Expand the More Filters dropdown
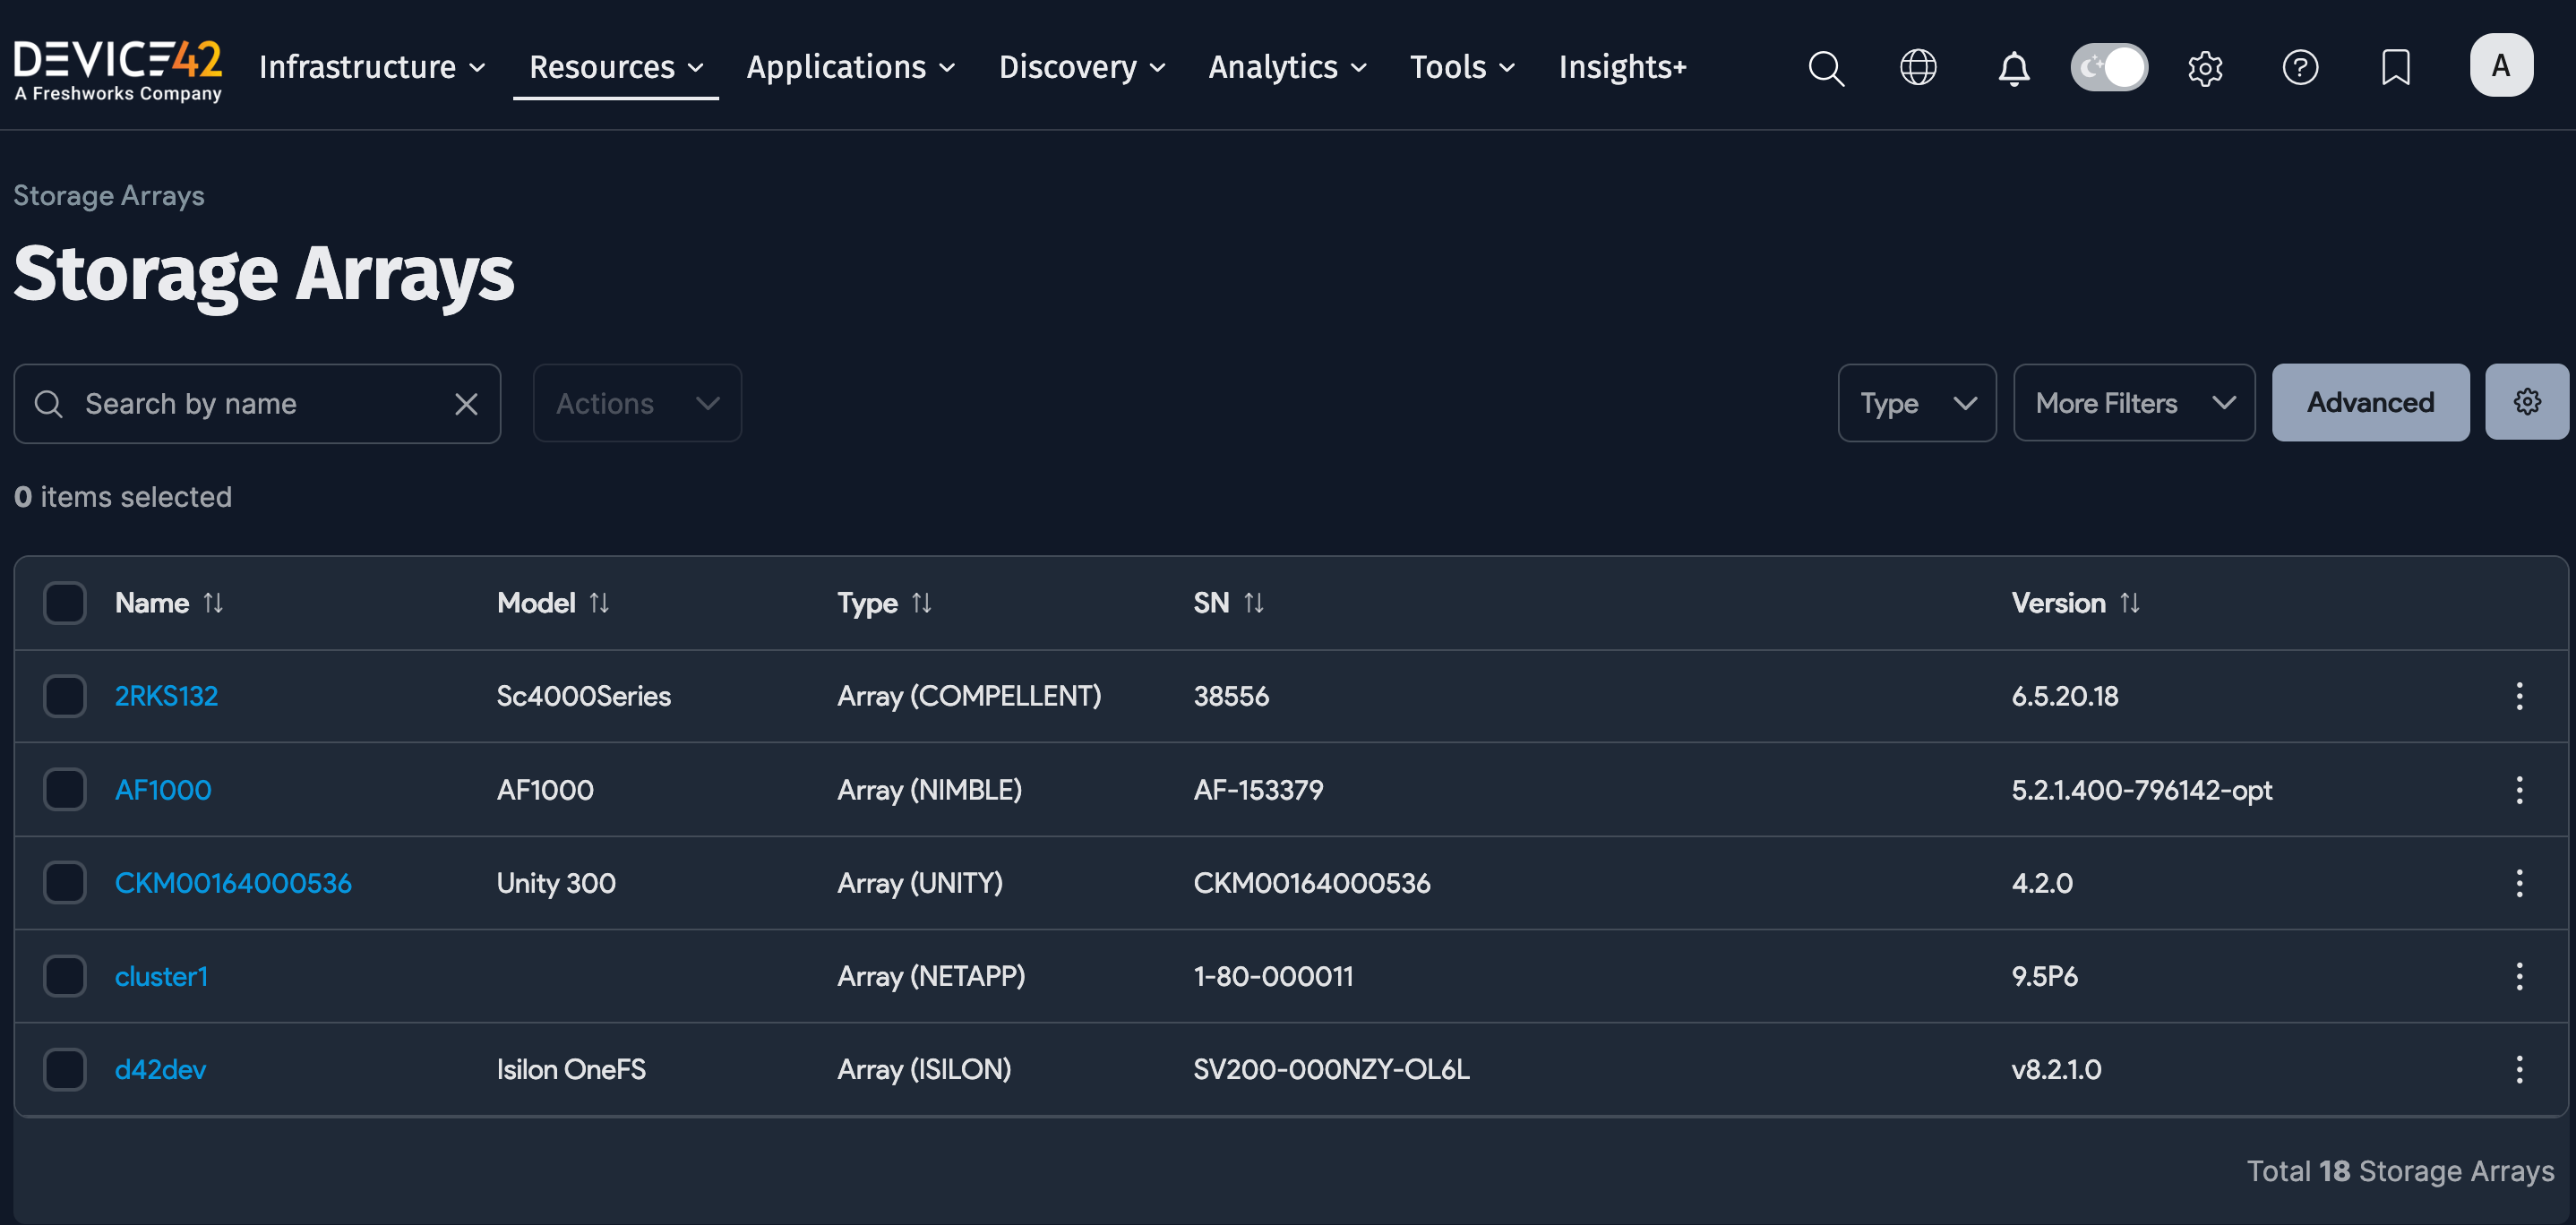The height and width of the screenshot is (1225, 2576). 2133,402
